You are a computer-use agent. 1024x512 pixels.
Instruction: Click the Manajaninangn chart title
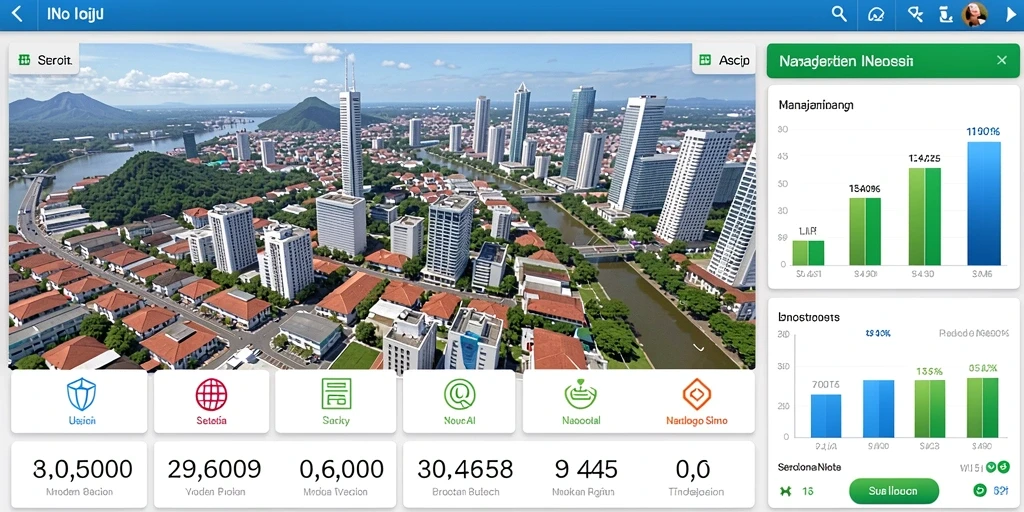816,104
